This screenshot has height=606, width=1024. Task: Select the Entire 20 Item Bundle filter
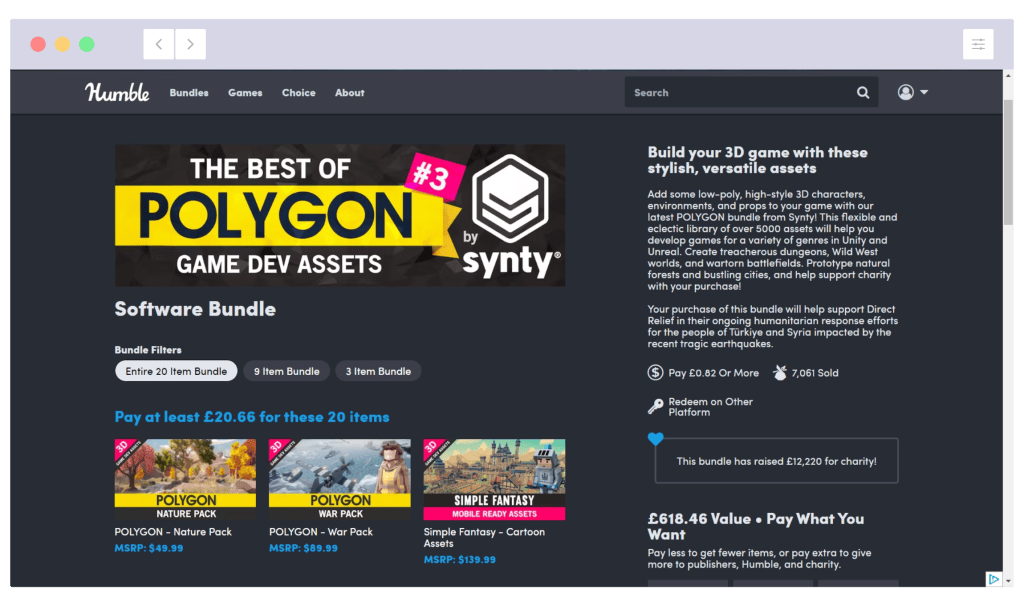coord(176,371)
